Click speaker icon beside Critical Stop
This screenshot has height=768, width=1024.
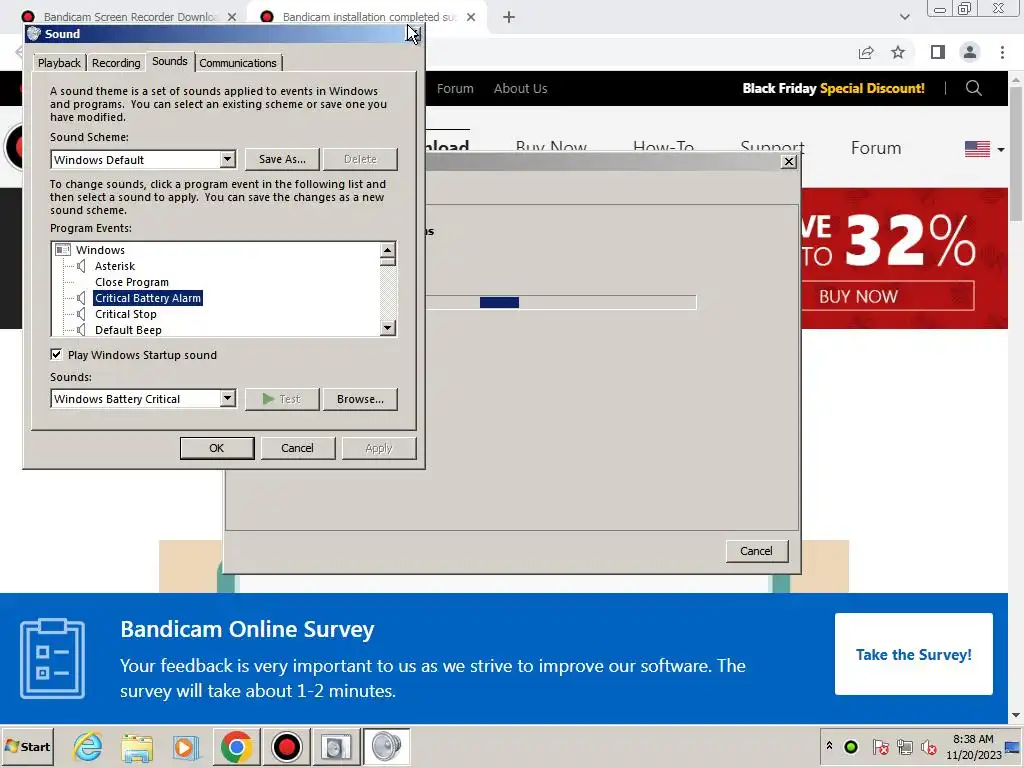tap(82, 314)
